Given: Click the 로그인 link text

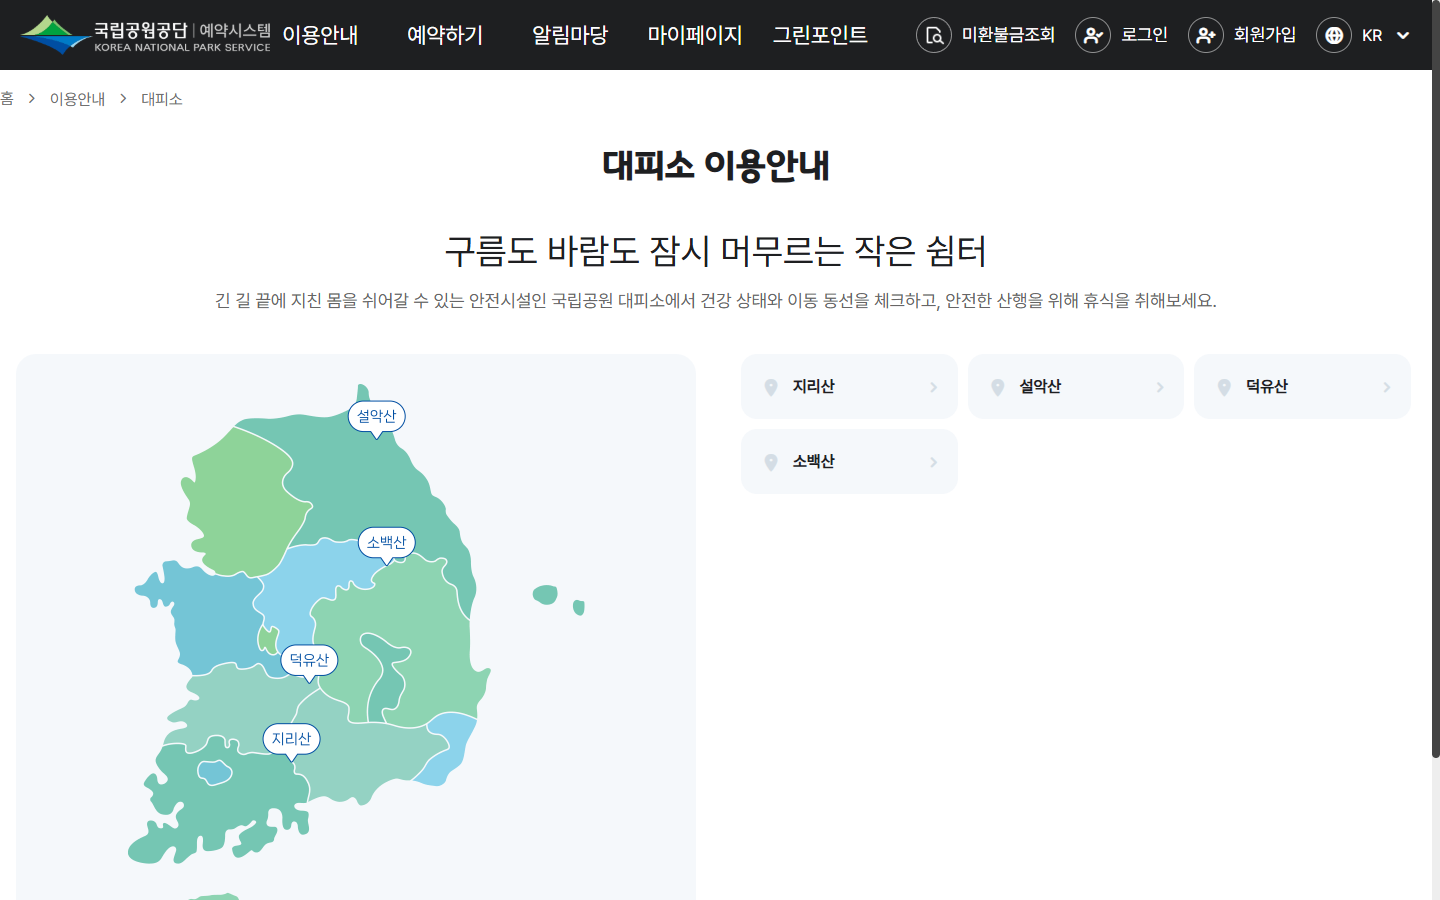Looking at the screenshot, I should pos(1144,35).
